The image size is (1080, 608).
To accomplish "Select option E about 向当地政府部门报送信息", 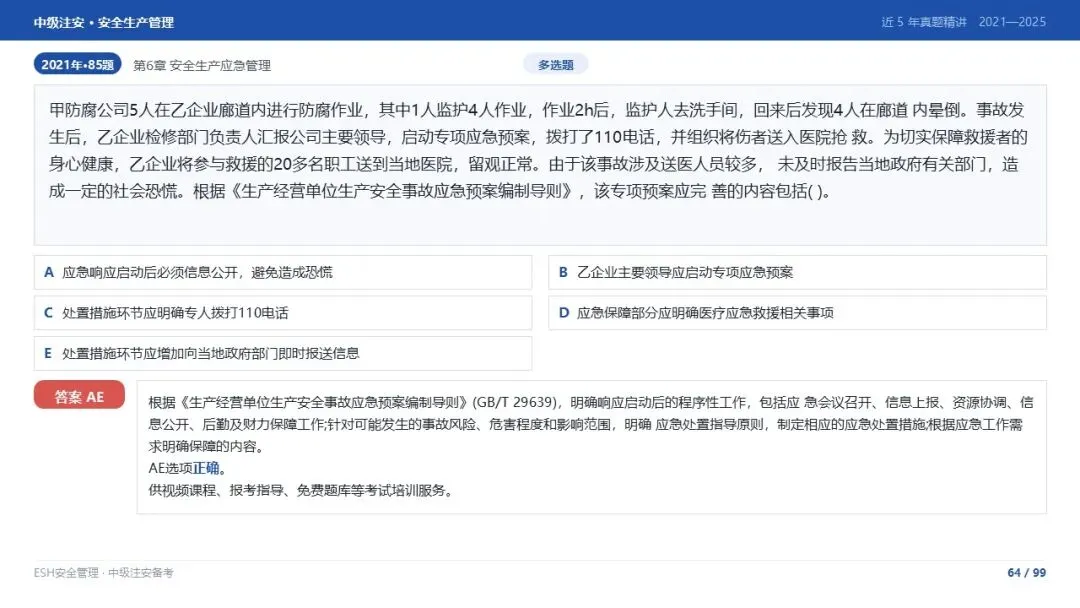I will 282,354.
